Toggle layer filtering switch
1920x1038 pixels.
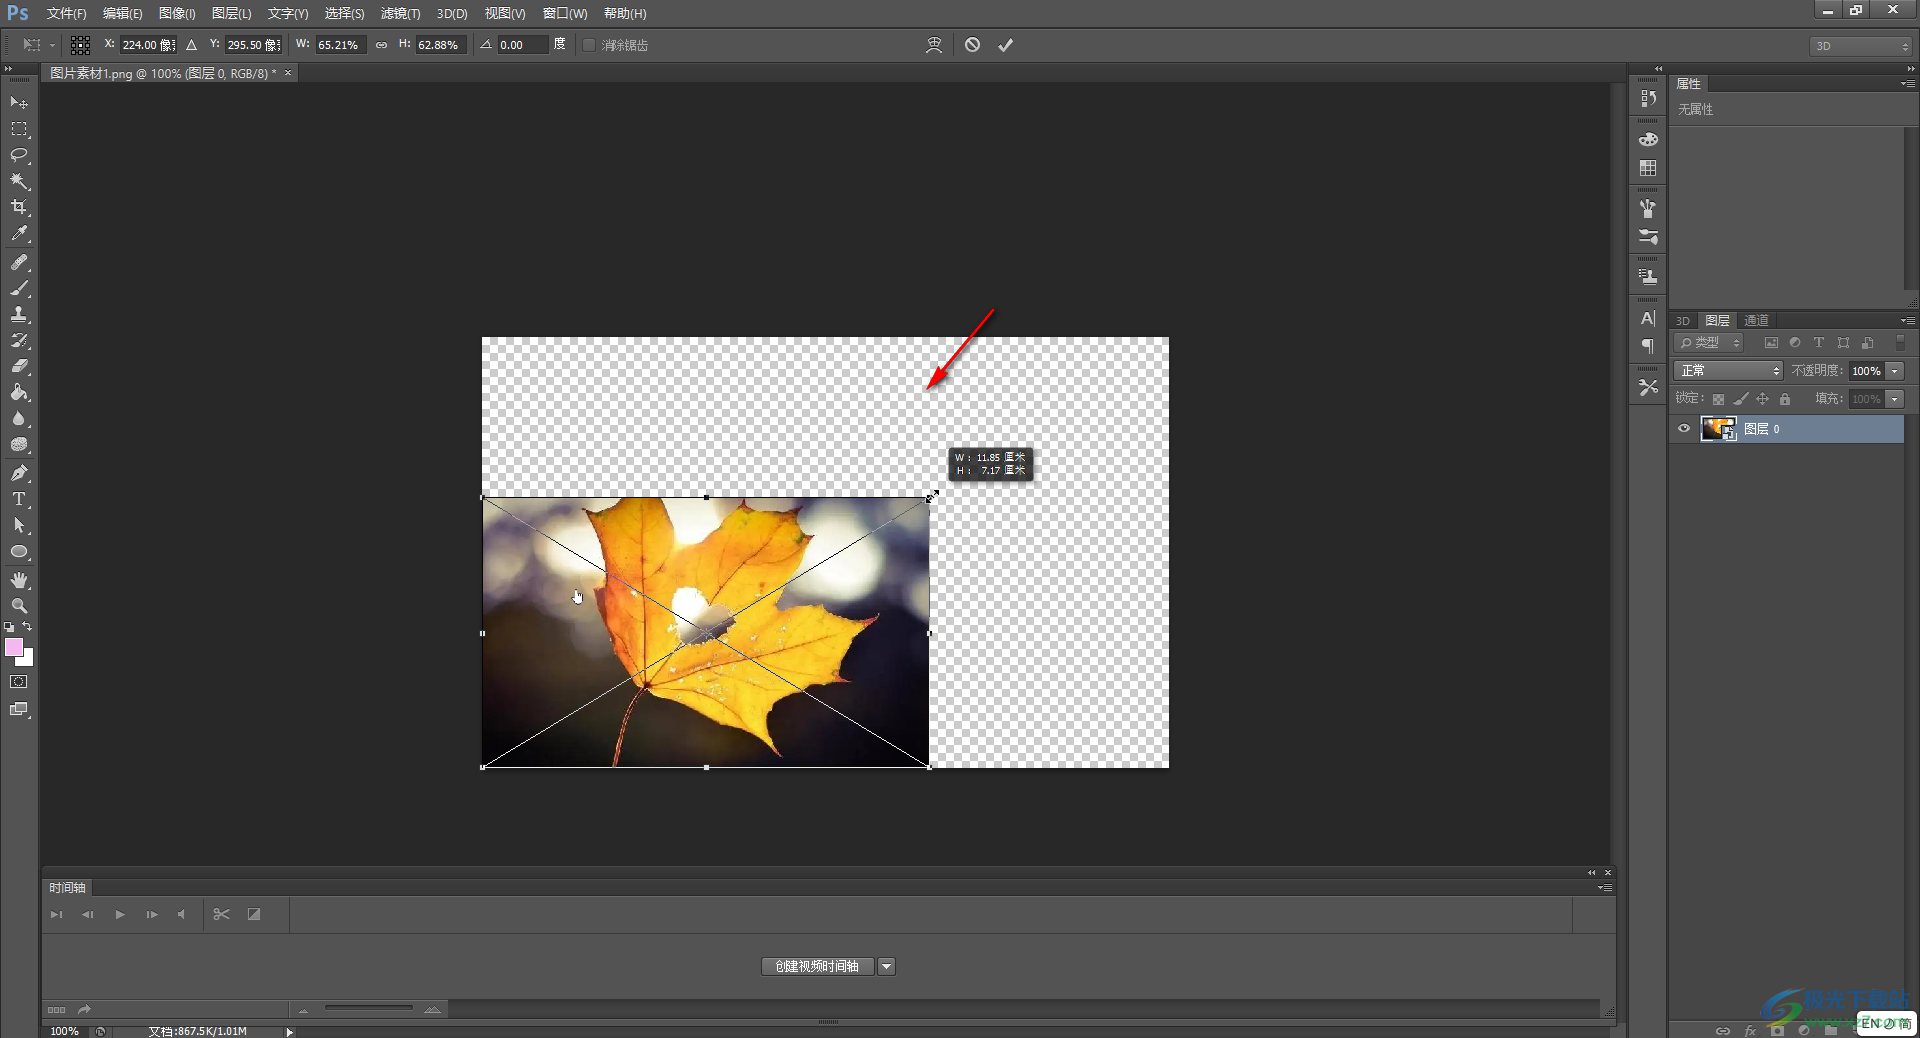point(1900,343)
